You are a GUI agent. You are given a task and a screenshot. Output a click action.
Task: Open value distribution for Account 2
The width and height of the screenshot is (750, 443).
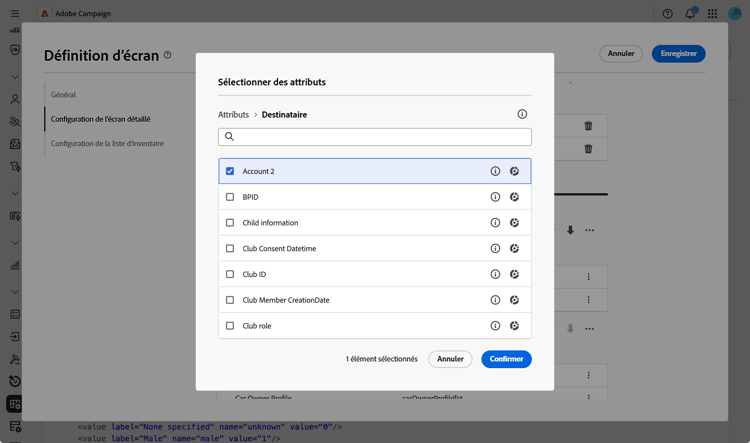click(x=514, y=171)
